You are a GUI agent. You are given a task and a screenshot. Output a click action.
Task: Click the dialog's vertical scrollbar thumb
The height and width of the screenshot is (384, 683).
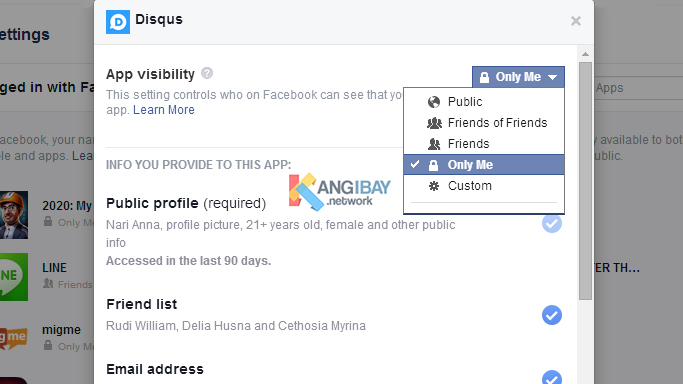coord(585,181)
